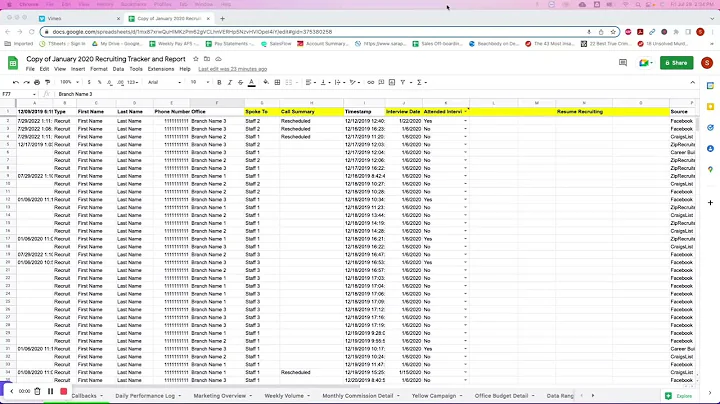Select the Paint format tool

47,82
